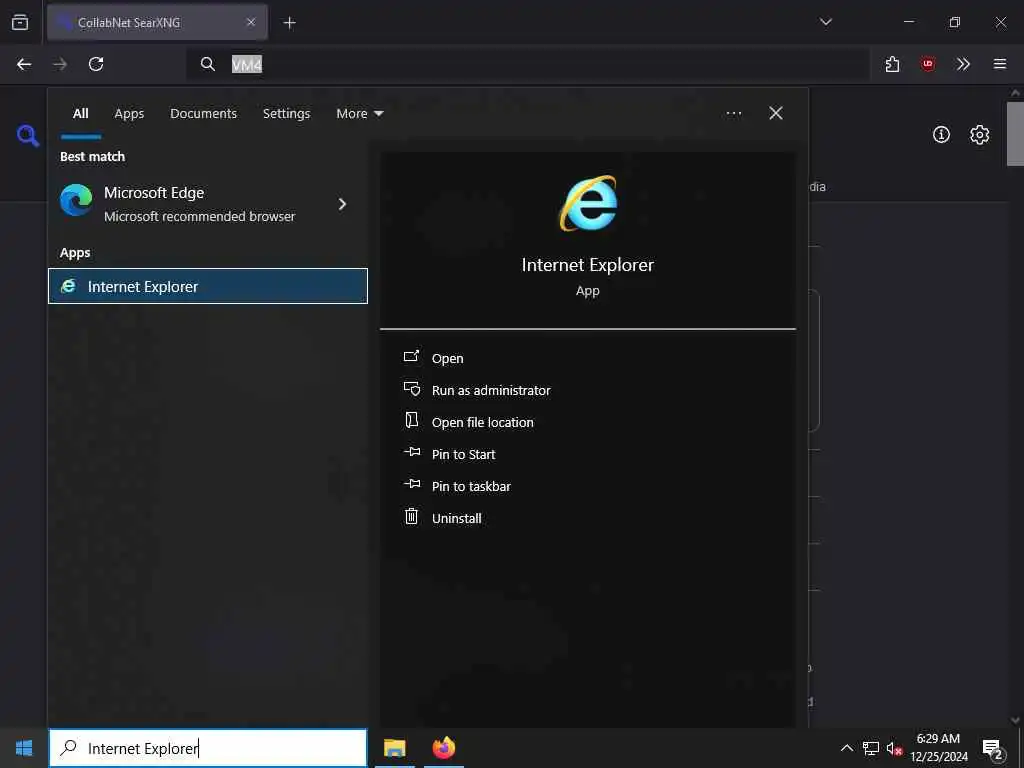Image resolution: width=1024 pixels, height=768 pixels.
Task: Reload the current browser page
Action: click(x=96, y=64)
